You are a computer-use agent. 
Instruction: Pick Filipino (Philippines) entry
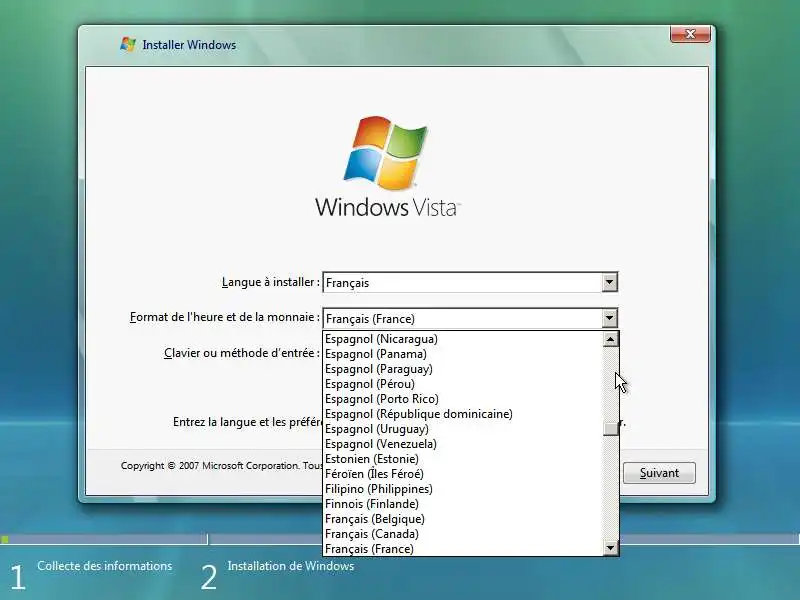tap(463, 489)
